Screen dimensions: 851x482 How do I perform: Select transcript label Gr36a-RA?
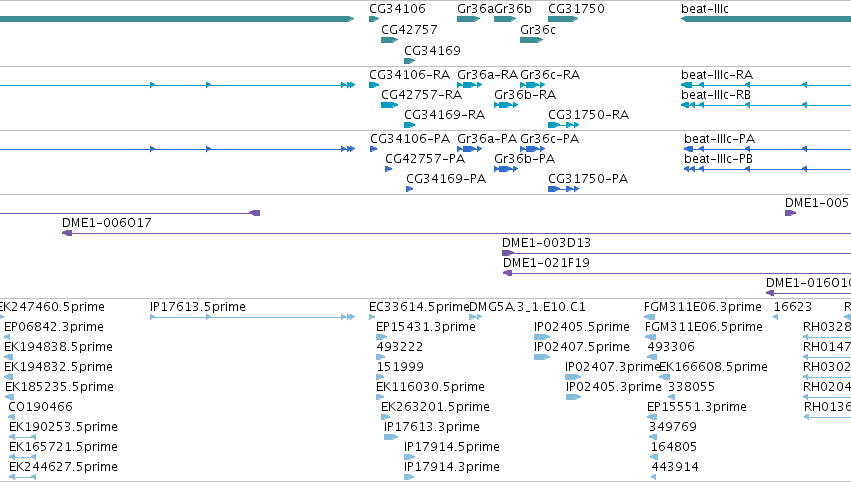point(488,74)
